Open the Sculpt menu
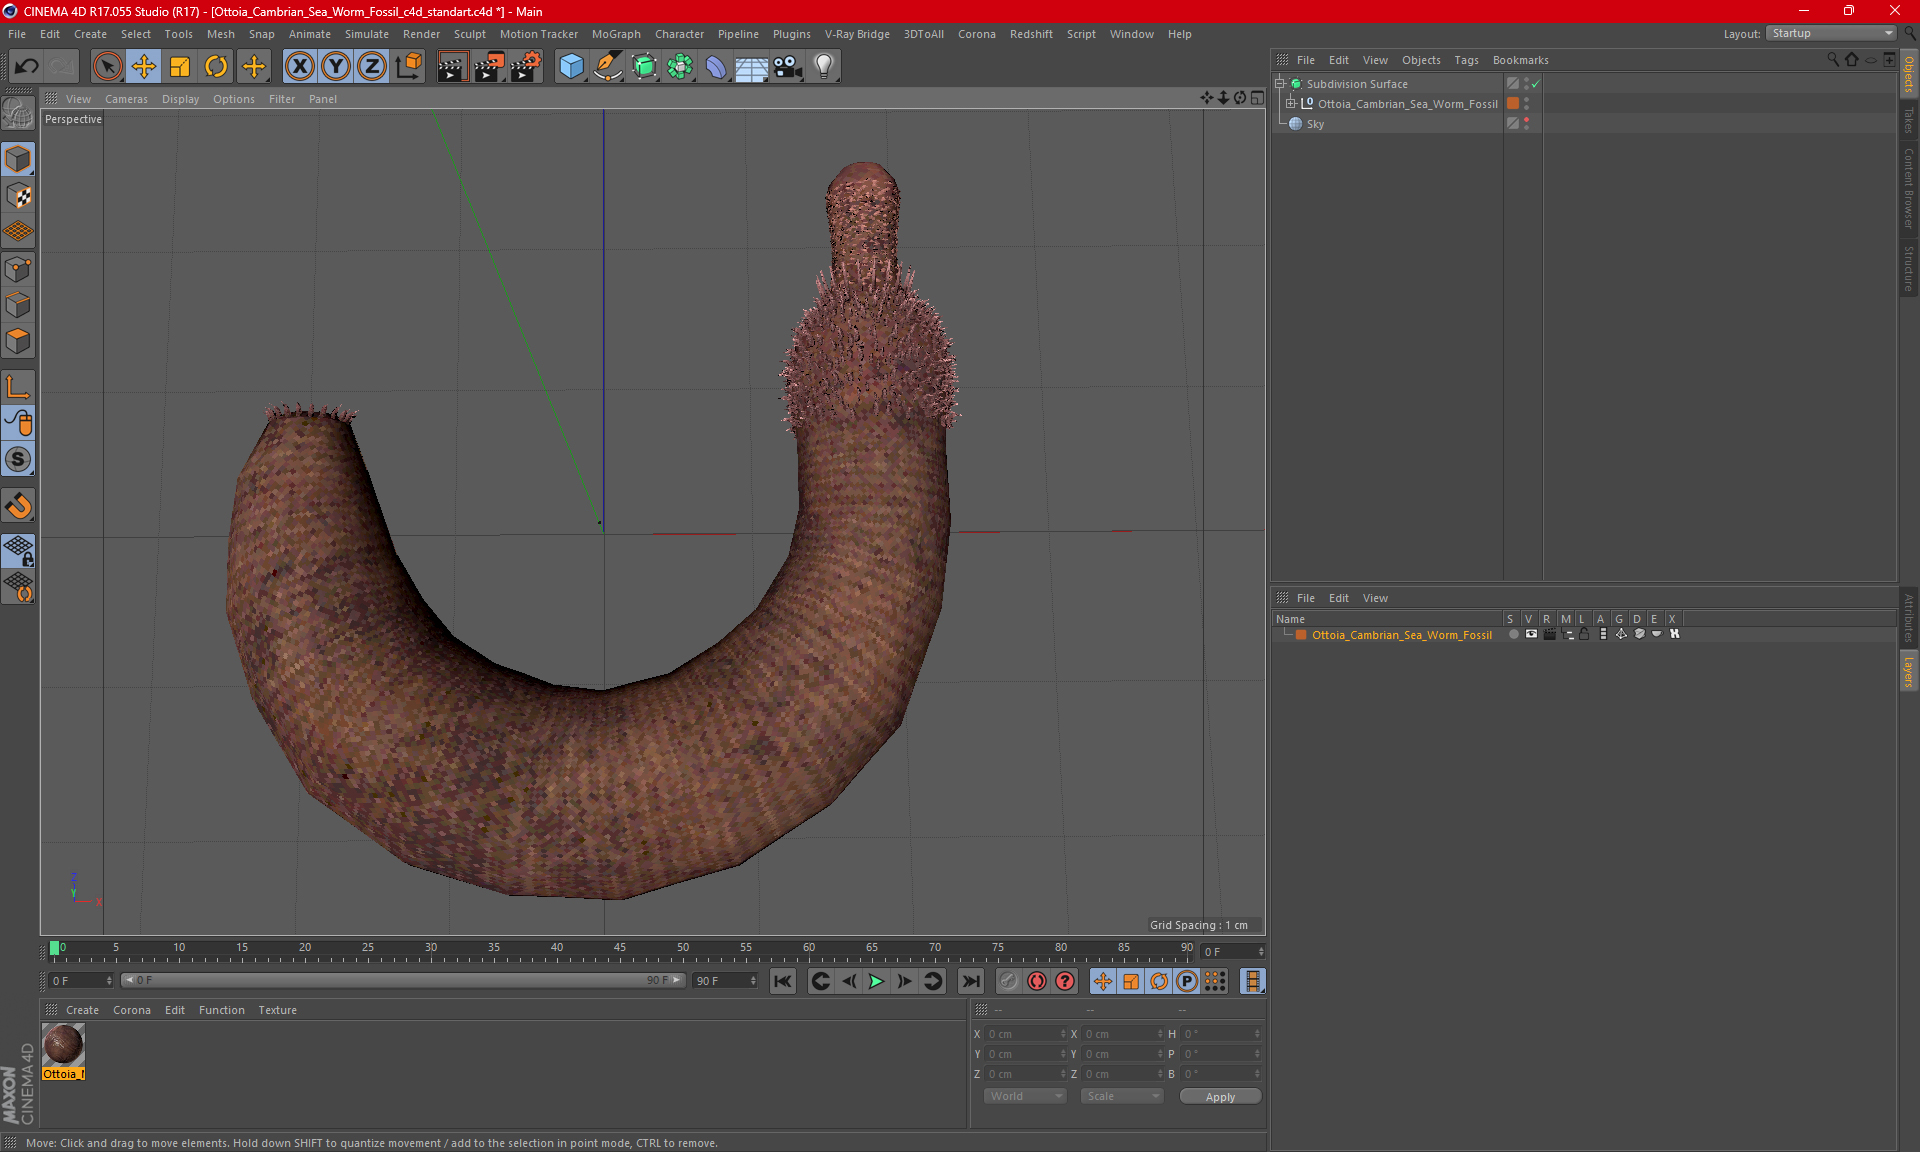Image resolution: width=1920 pixels, height=1152 pixels. [x=469, y=34]
